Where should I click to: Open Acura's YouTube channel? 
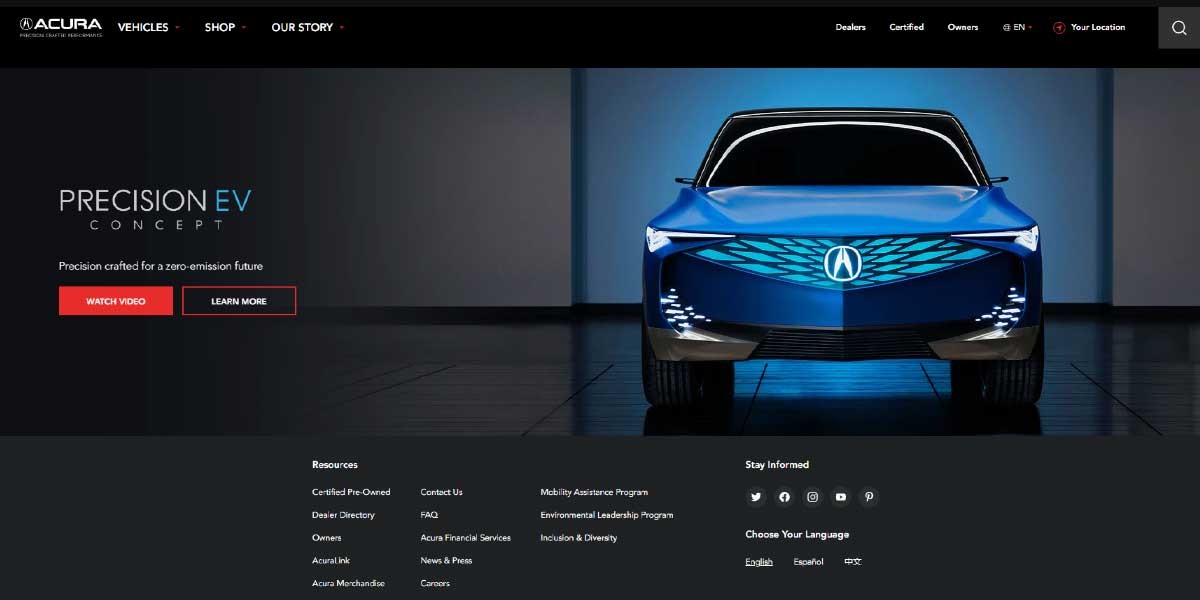[x=841, y=497]
